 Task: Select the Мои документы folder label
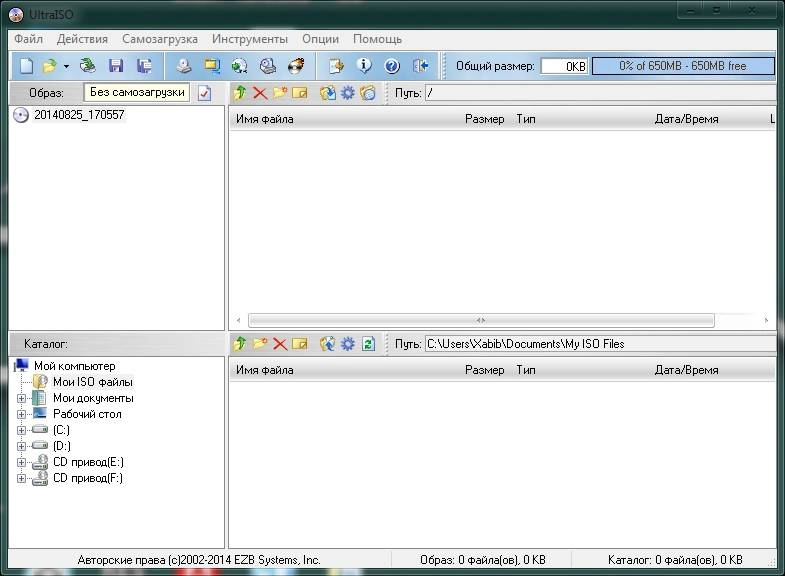(x=93, y=398)
